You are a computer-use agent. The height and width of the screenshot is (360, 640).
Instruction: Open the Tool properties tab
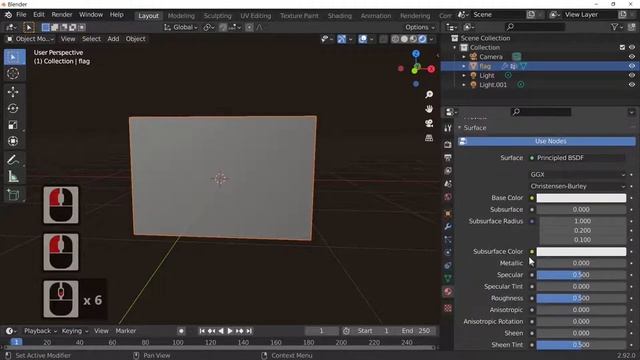[448, 128]
